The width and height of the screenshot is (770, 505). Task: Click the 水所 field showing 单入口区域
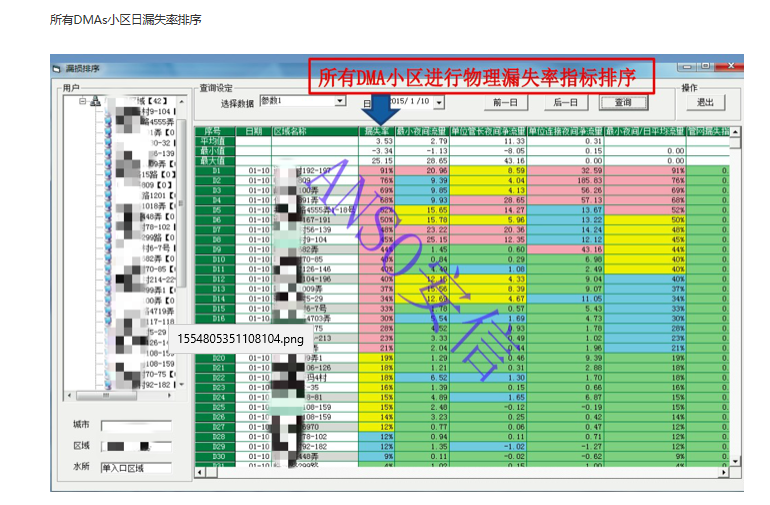click(x=137, y=468)
